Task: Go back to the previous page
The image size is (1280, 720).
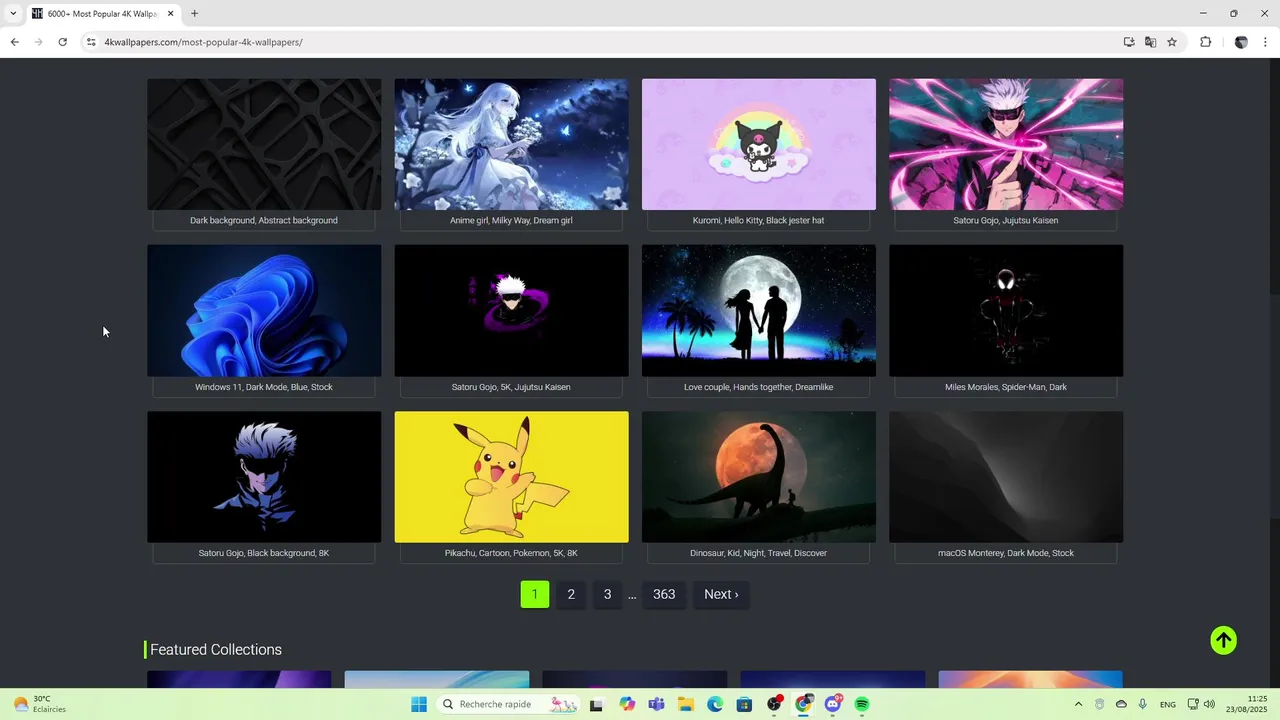Action: point(14,42)
